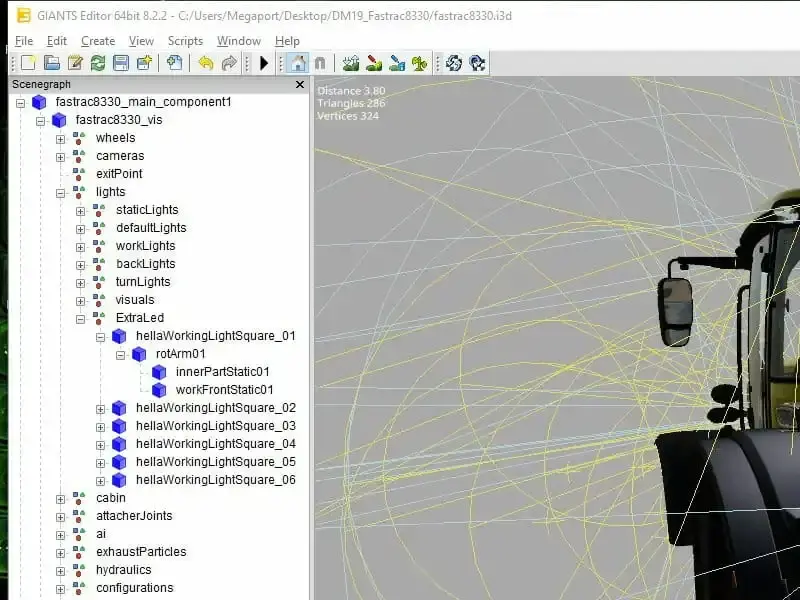Expand the hellaWorkingLightSquare_06 node
Screen dimensions: 800x600
[101, 481]
